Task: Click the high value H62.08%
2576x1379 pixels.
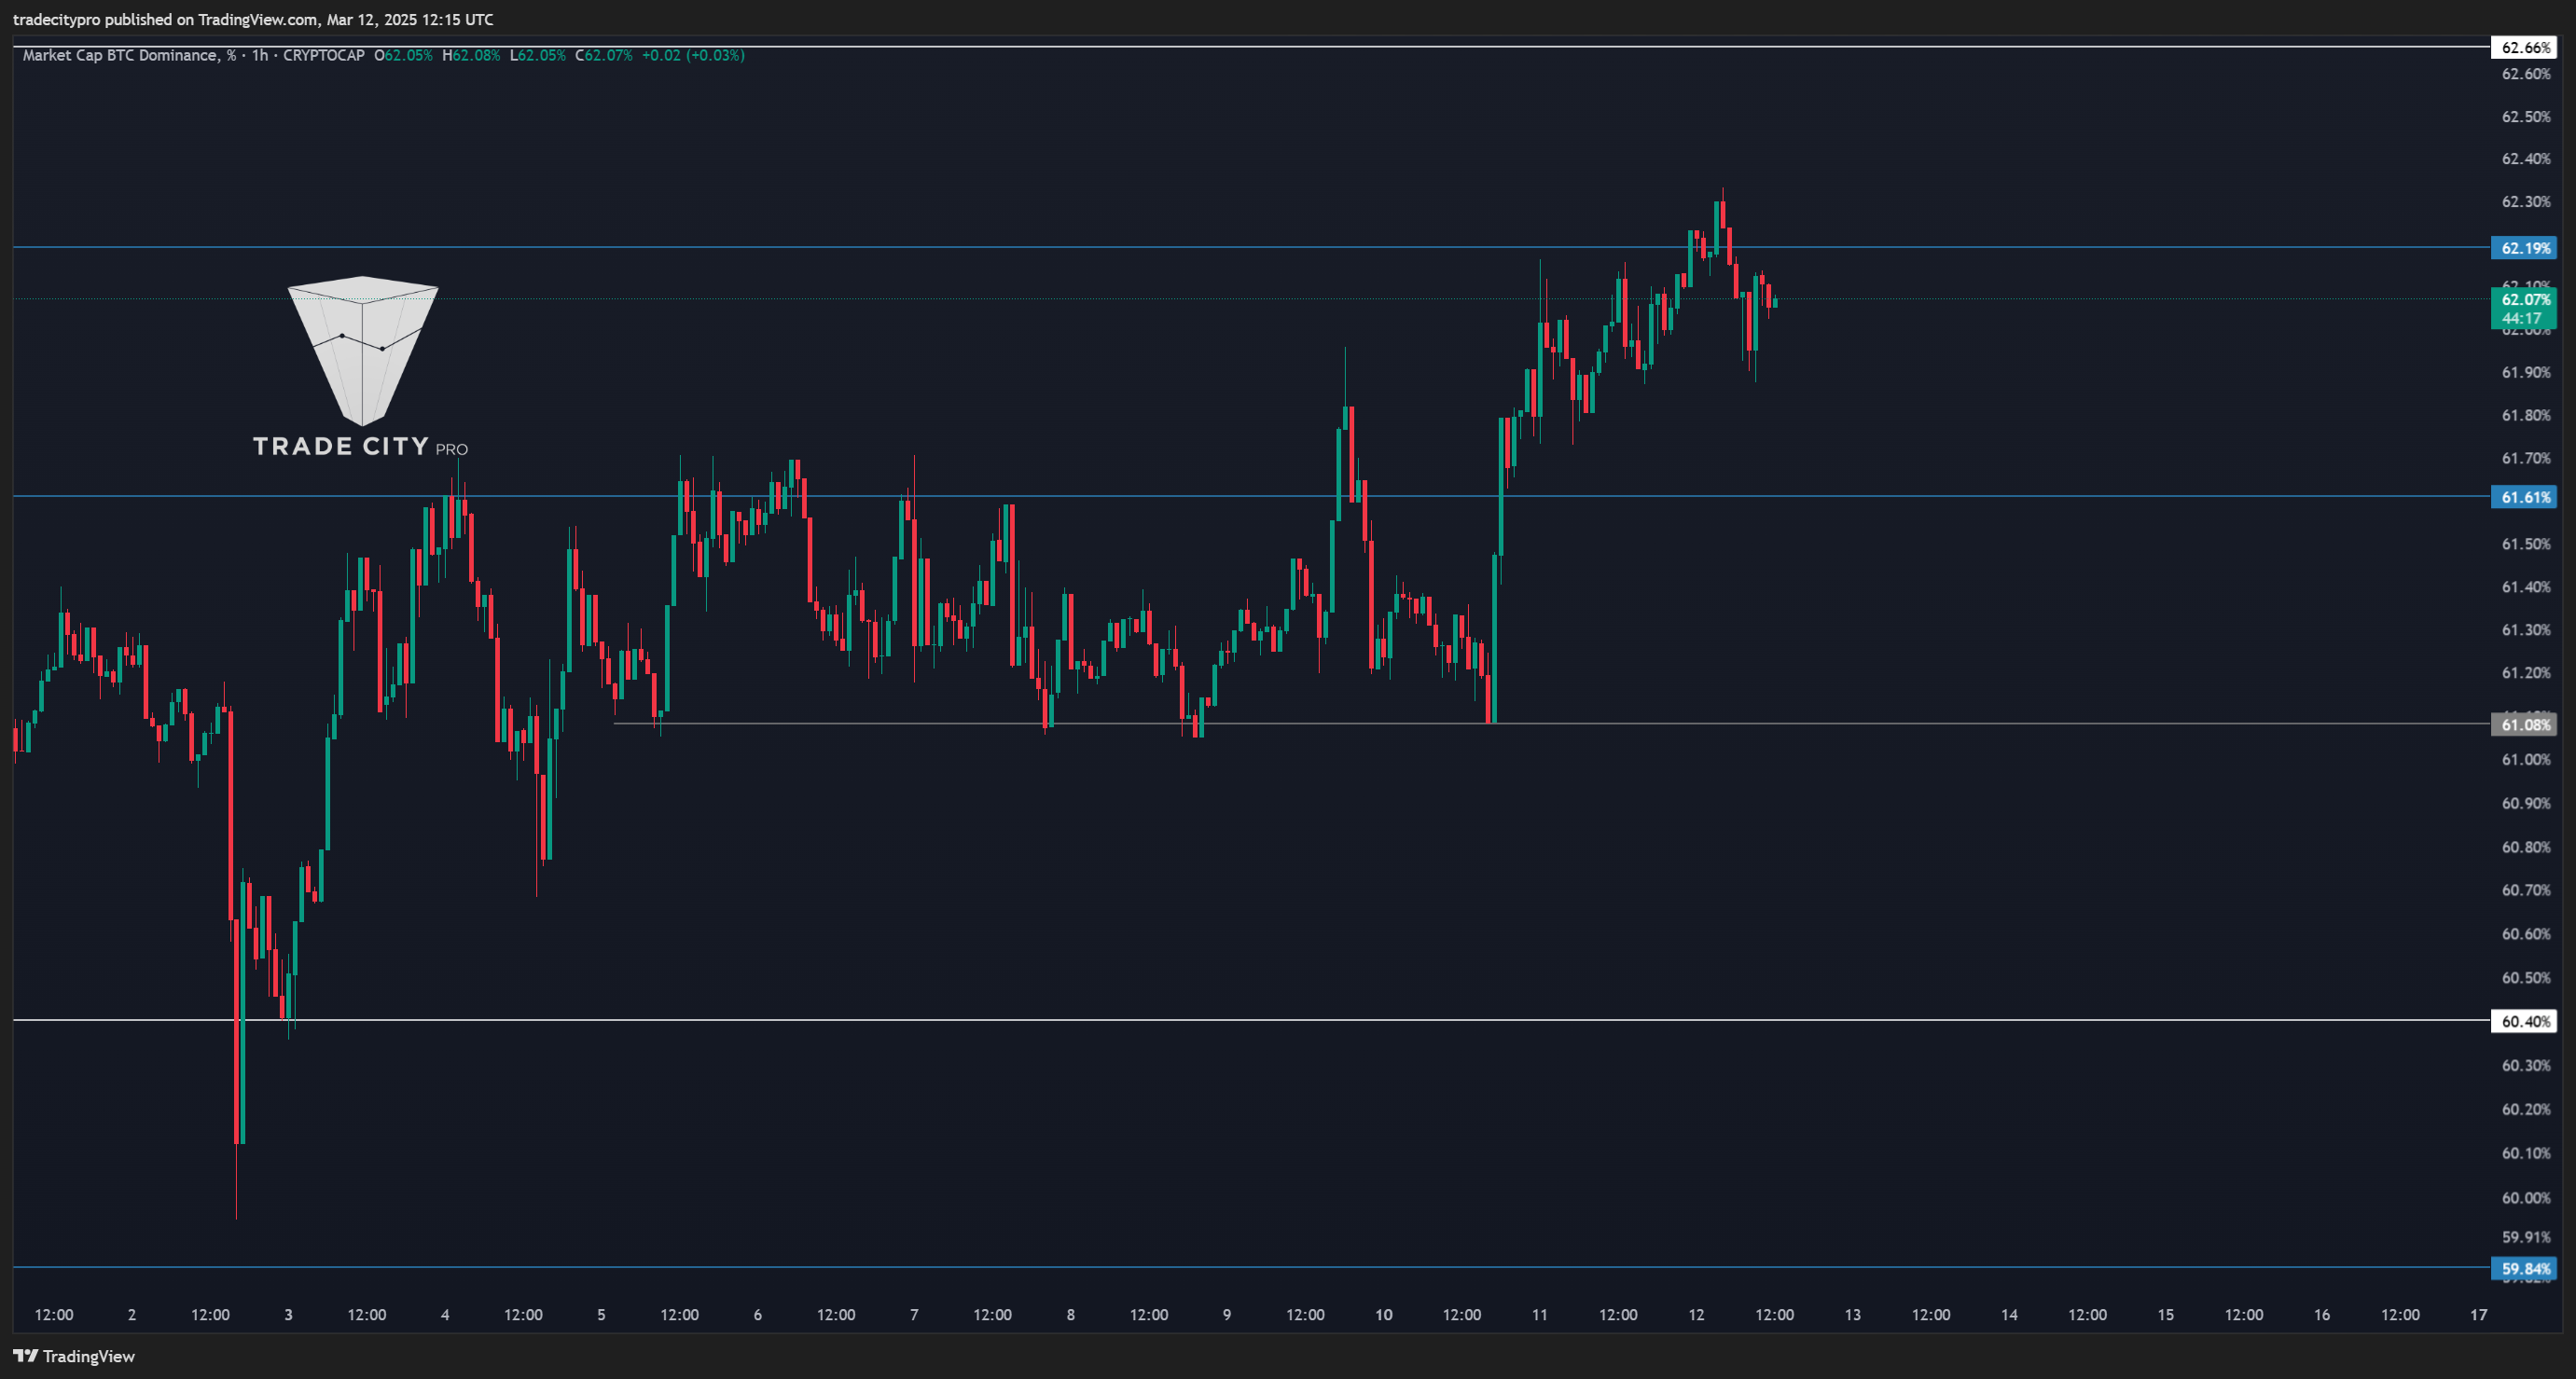Action: (471, 56)
